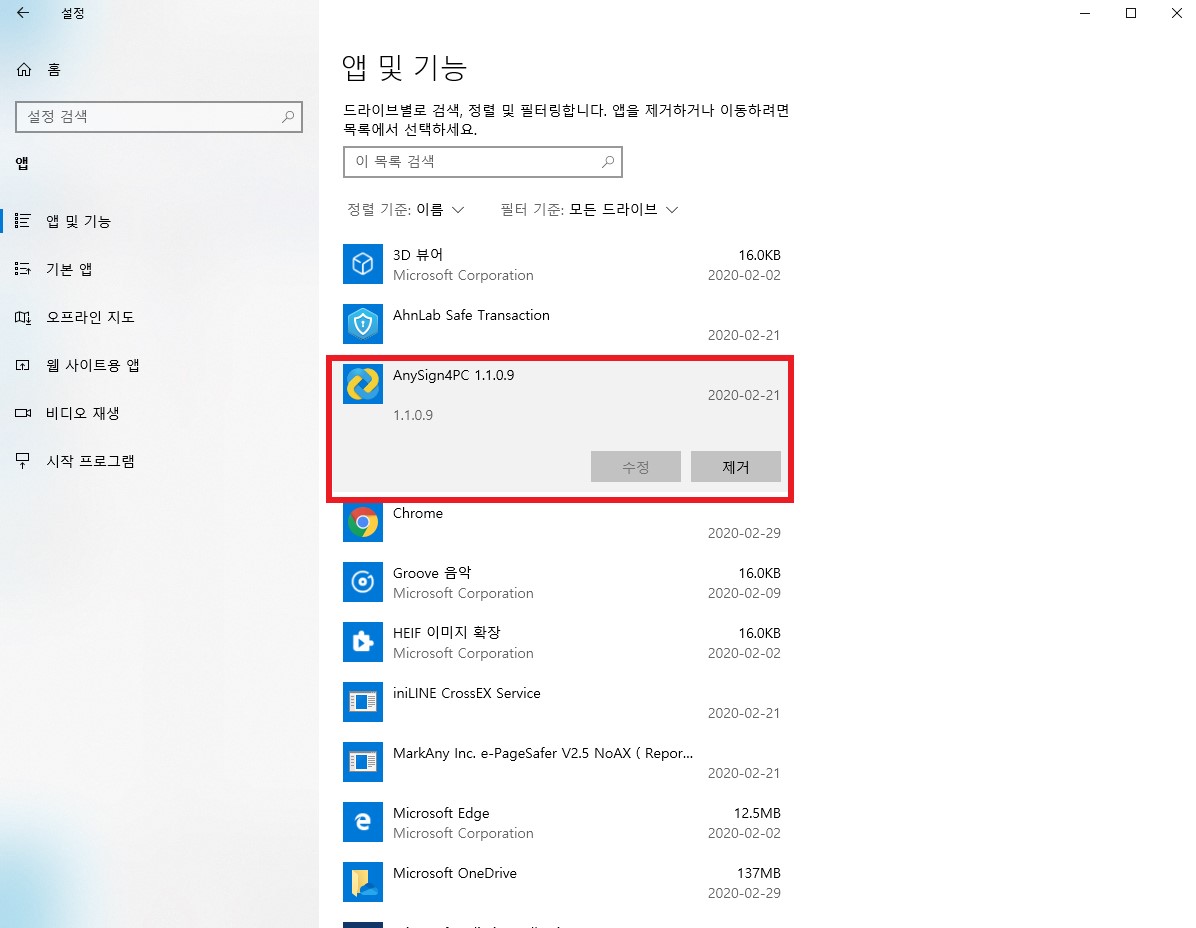Screen dimensions: 1196x928
Task: Click the HEIF 이미지 확장 icon
Action: coord(362,642)
